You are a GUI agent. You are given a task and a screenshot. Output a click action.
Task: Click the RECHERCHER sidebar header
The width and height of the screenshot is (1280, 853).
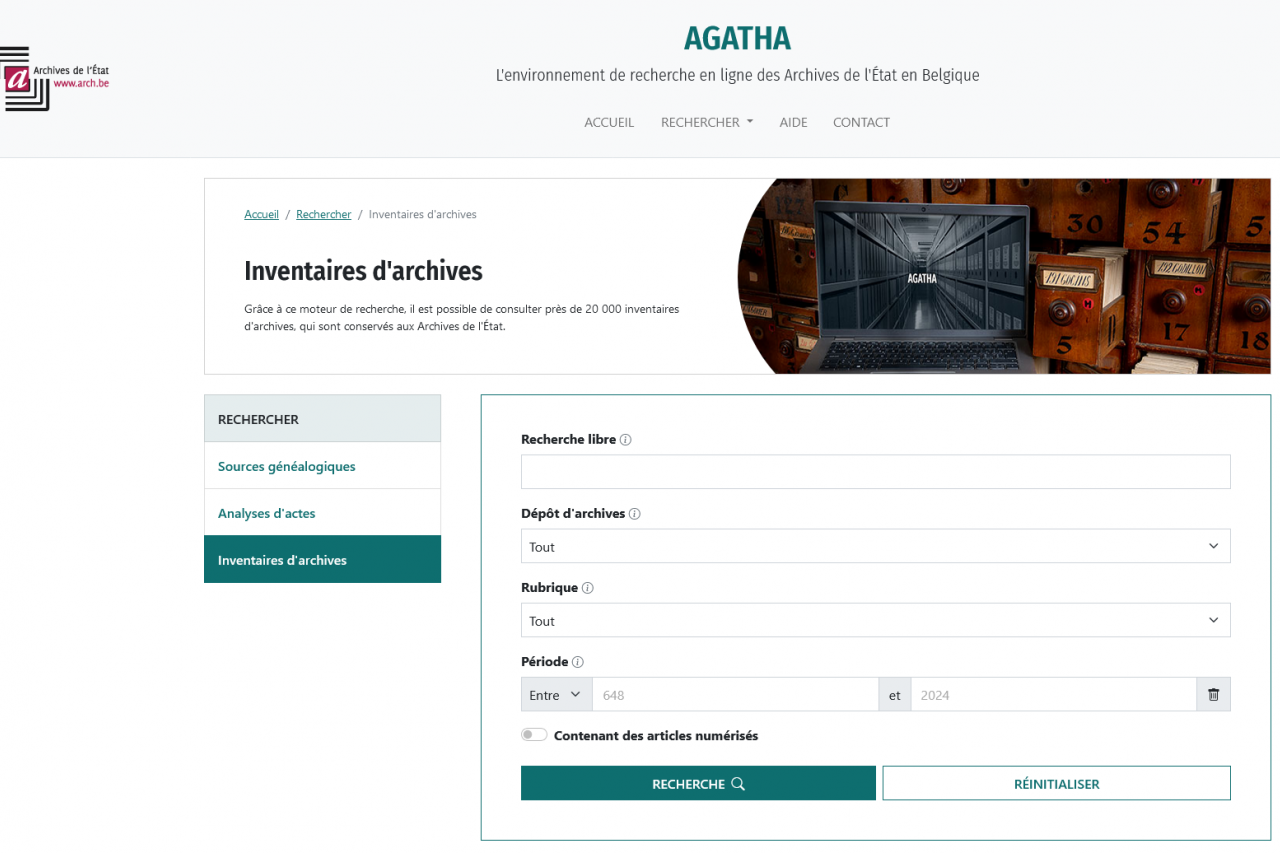pos(322,419)
